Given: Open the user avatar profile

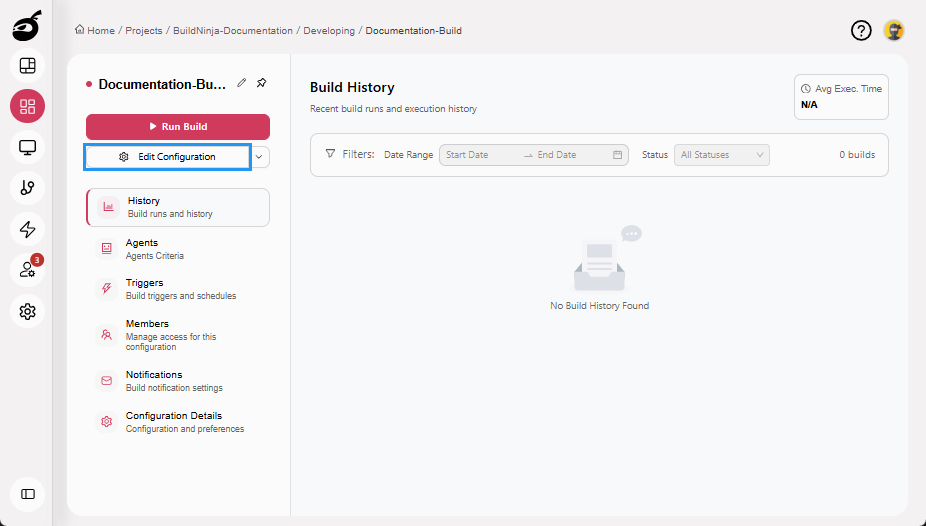Looking at the screenshot, I should [894, 30].
